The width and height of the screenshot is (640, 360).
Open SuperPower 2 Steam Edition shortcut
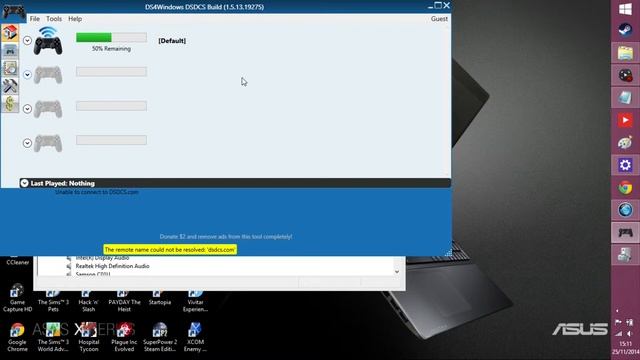pyautogui.click(x=160, y=337)
